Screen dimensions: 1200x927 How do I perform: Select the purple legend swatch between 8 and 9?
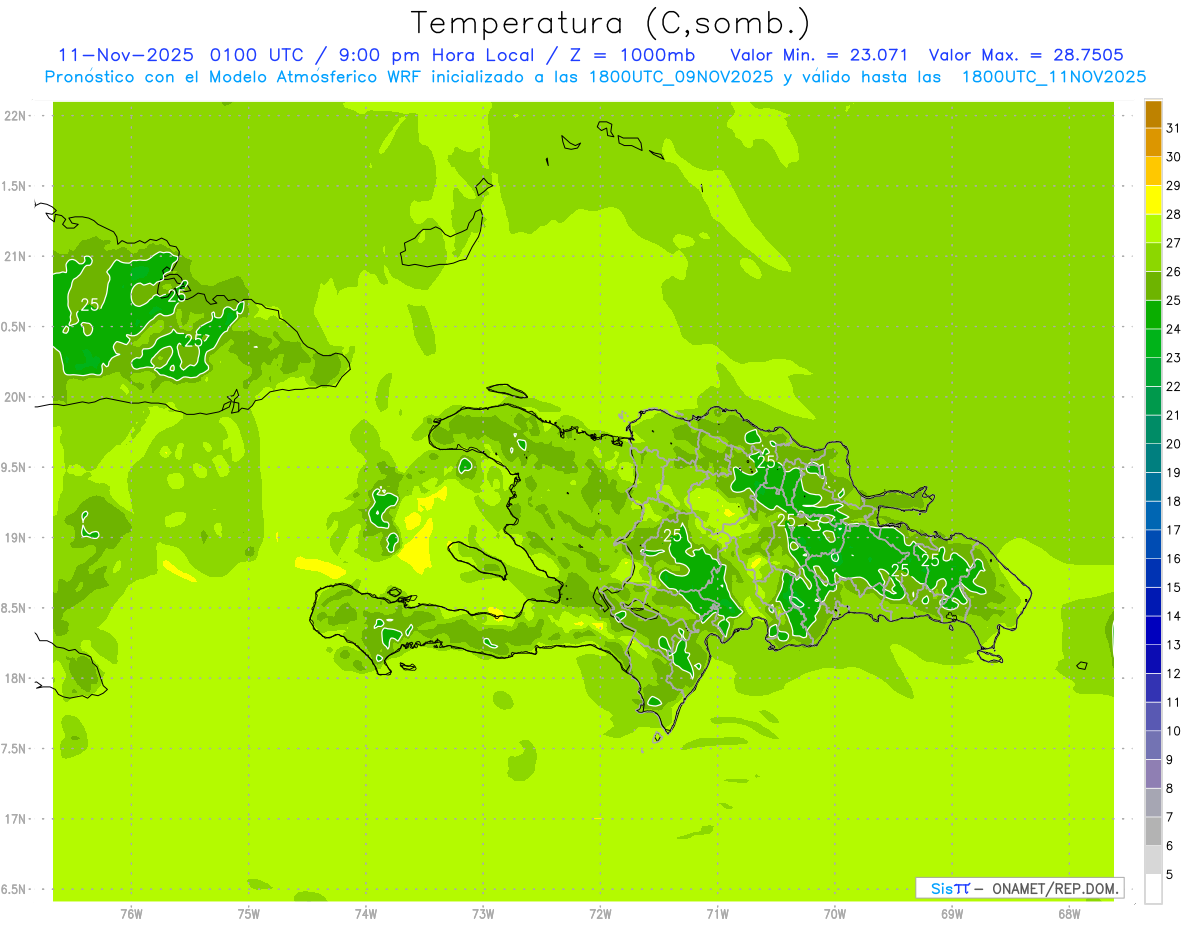(x=1153, y=774)
